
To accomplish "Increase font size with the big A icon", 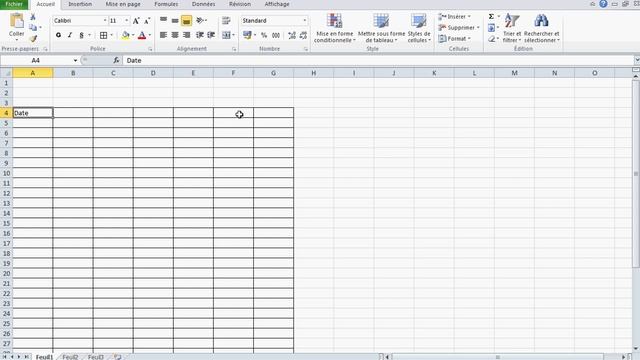I will point(136,20).
